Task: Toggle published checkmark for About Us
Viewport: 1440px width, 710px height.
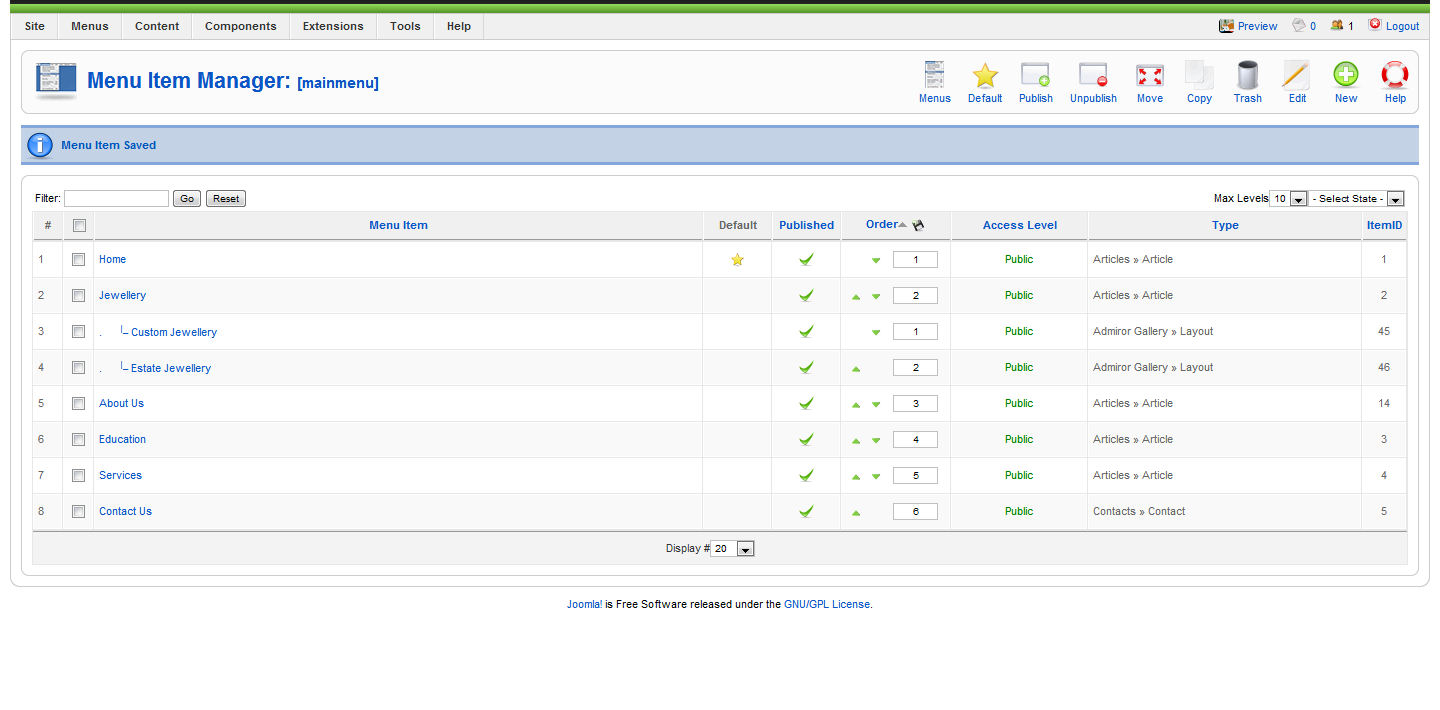Action: (x=806, y=404)
